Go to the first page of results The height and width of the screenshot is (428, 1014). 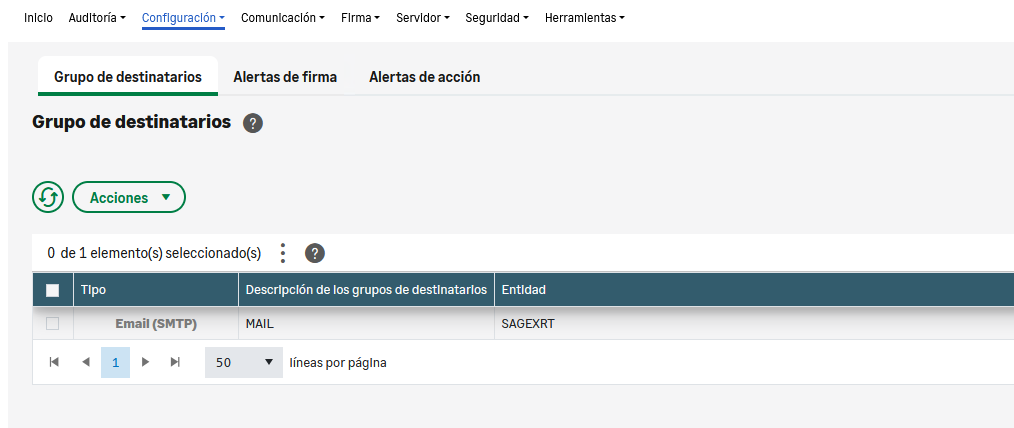(x=54, y=362)
